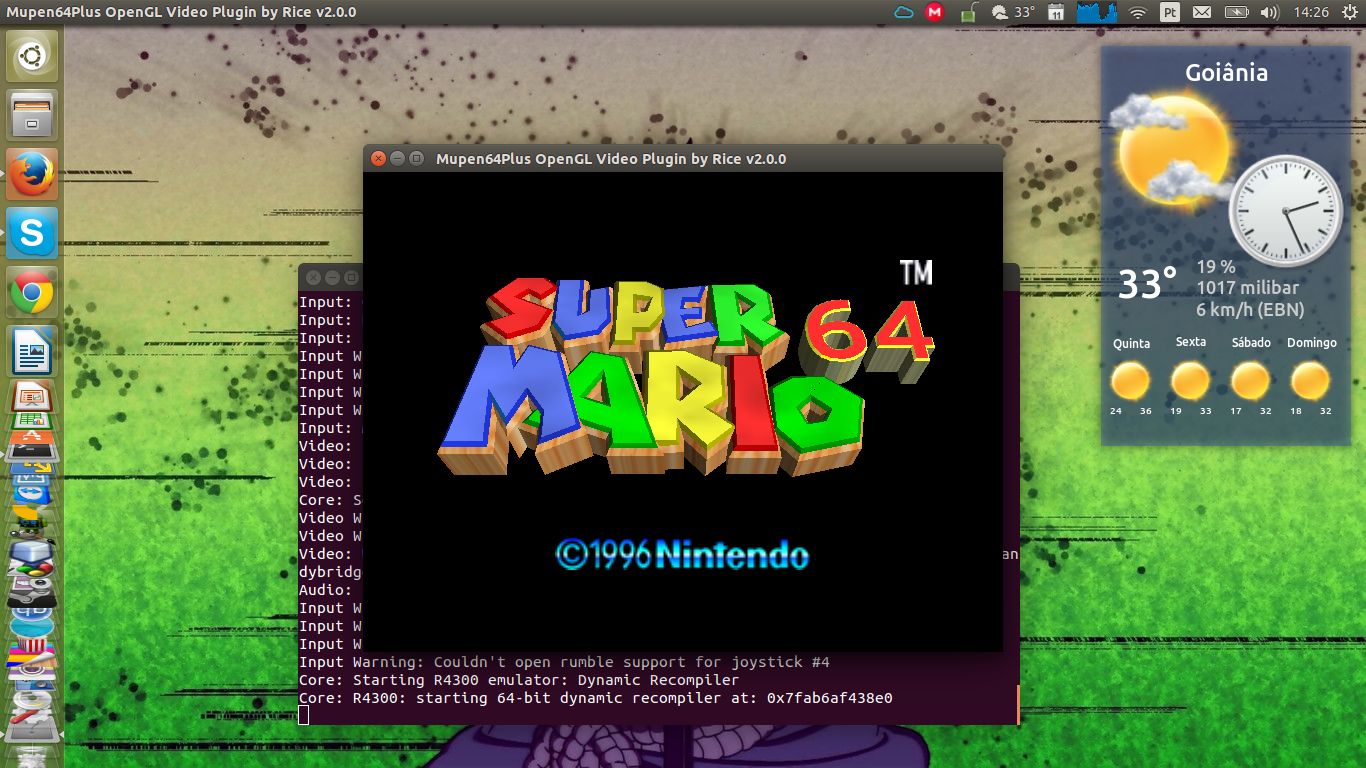This screenshot has height=768, width=1366.
Task: Click the 33° temperature in weather widget
Action: click(x=1147, y=285)
